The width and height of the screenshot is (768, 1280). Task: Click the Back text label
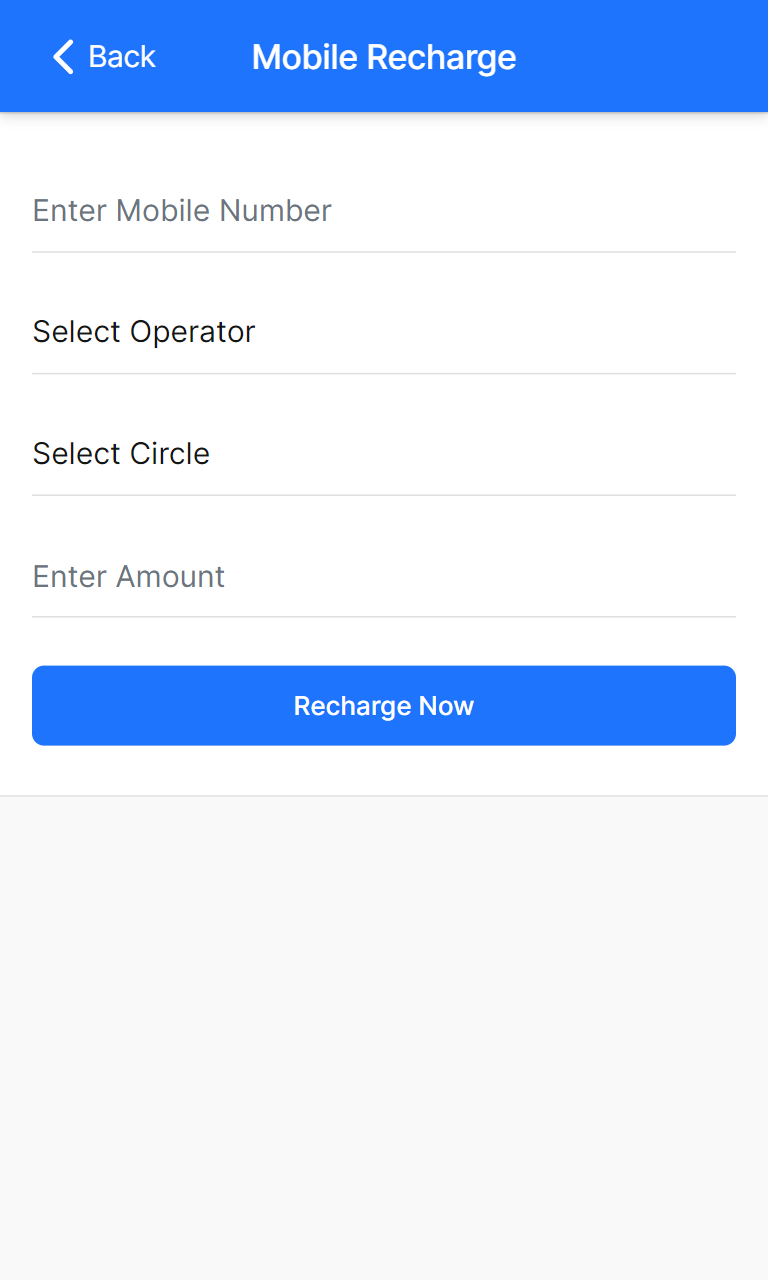121,57
